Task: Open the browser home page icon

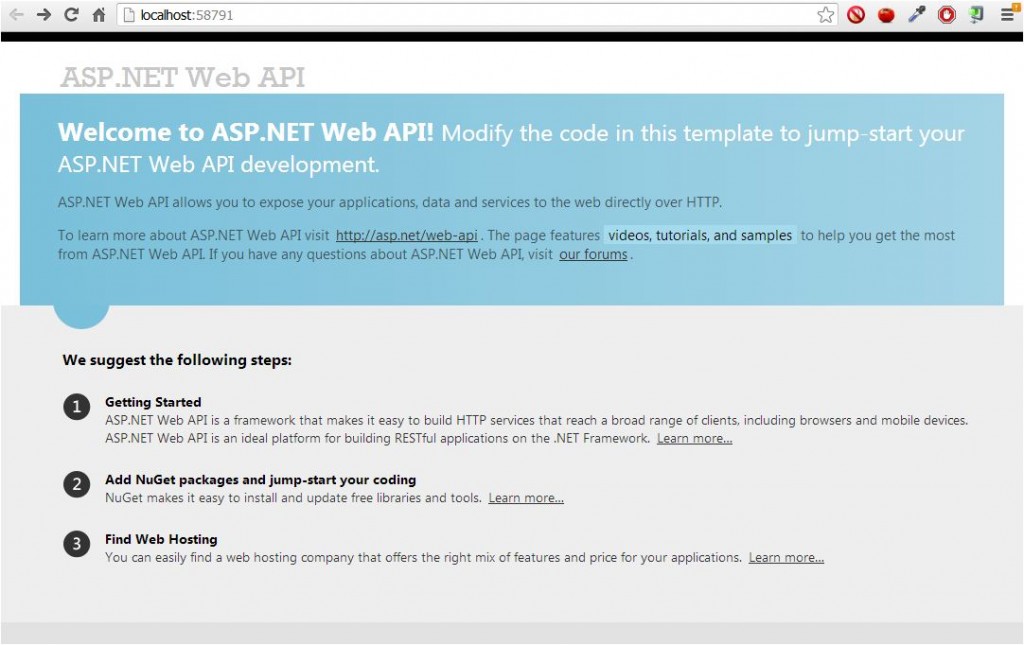Action: click(99, 14)
